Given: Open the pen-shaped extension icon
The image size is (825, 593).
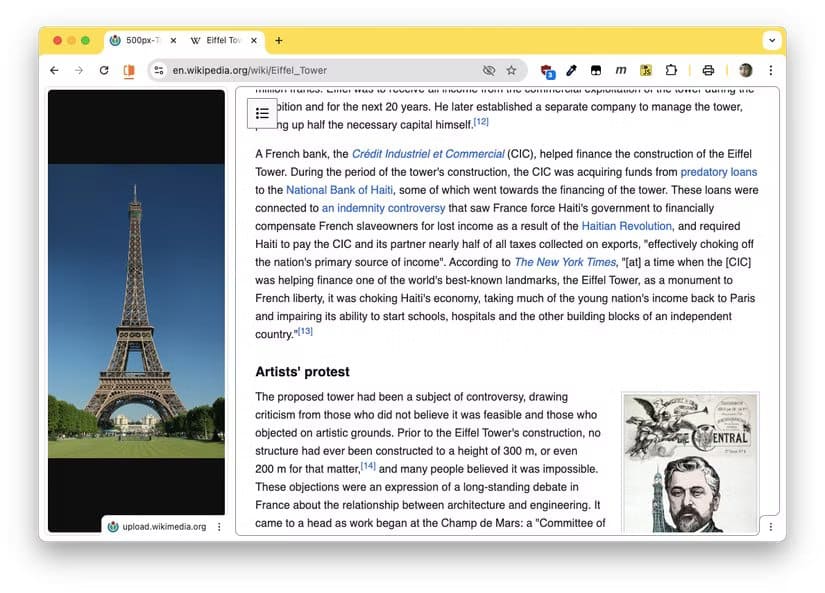Looking at the screenshot, I should 571,70.
